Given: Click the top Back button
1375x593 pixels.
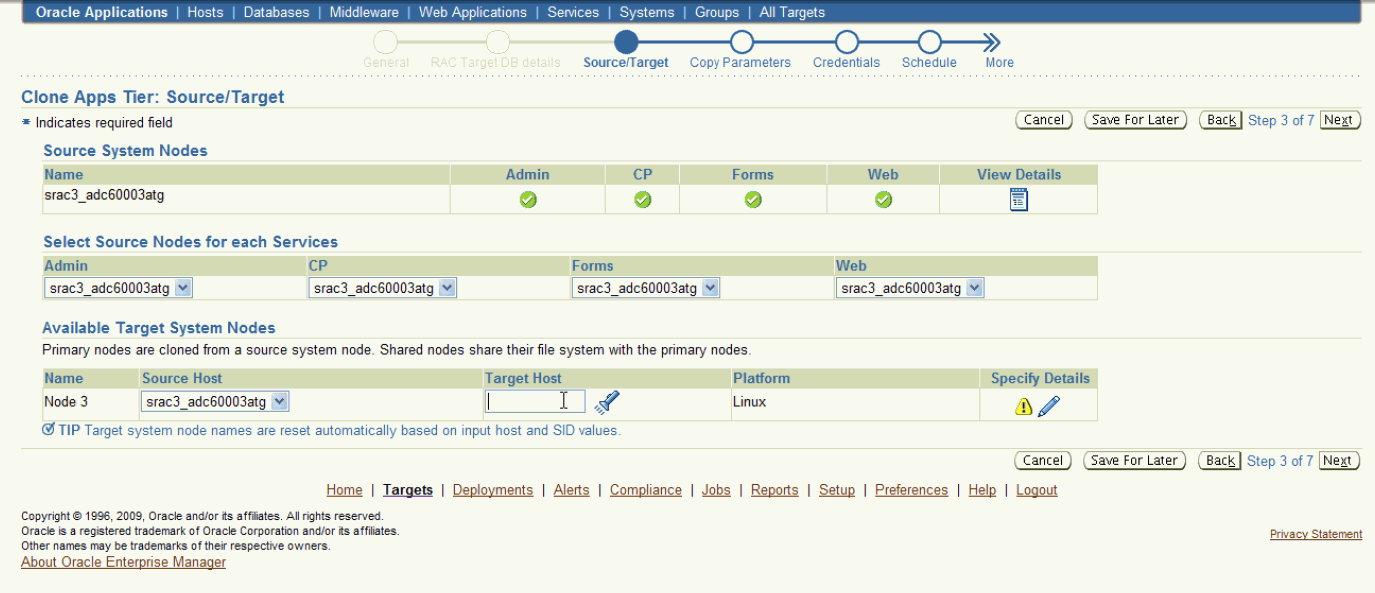Looking at the screenshot, I should click(x=1221, y=120).
